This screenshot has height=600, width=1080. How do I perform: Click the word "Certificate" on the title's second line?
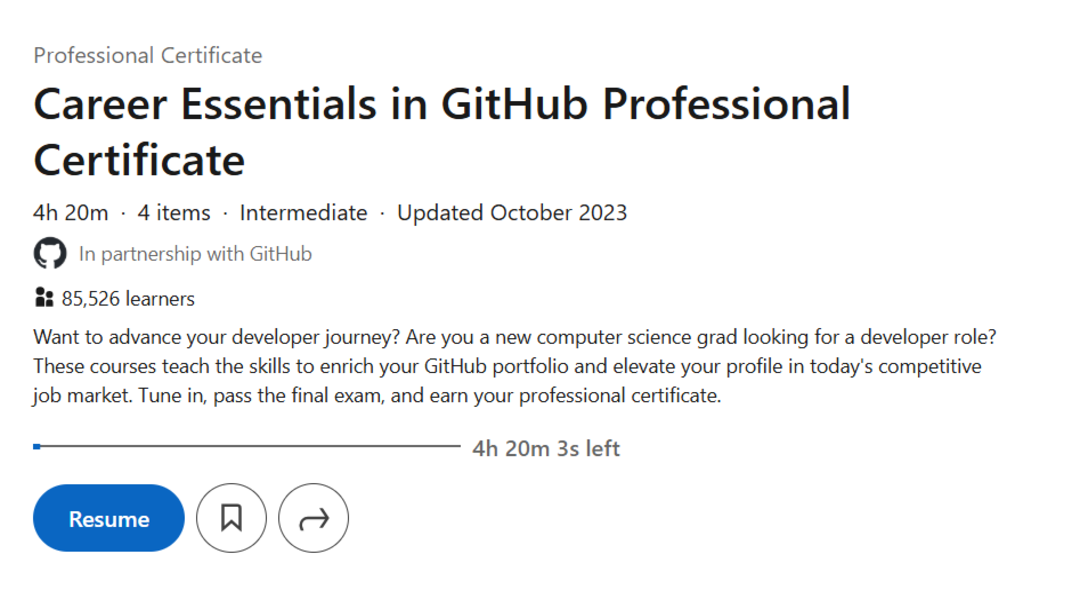139,160
